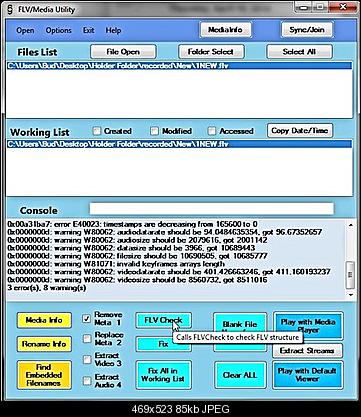Click the audiosize should be 2079616 warning
Screen dimensions: 361x417
click(137, 240)
